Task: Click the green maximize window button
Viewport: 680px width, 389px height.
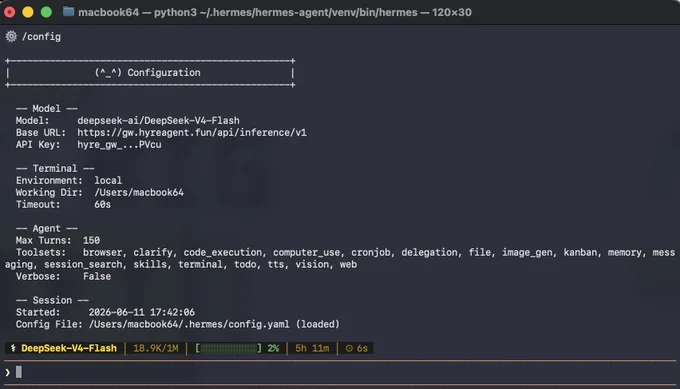Action: [x=46, y=12]
